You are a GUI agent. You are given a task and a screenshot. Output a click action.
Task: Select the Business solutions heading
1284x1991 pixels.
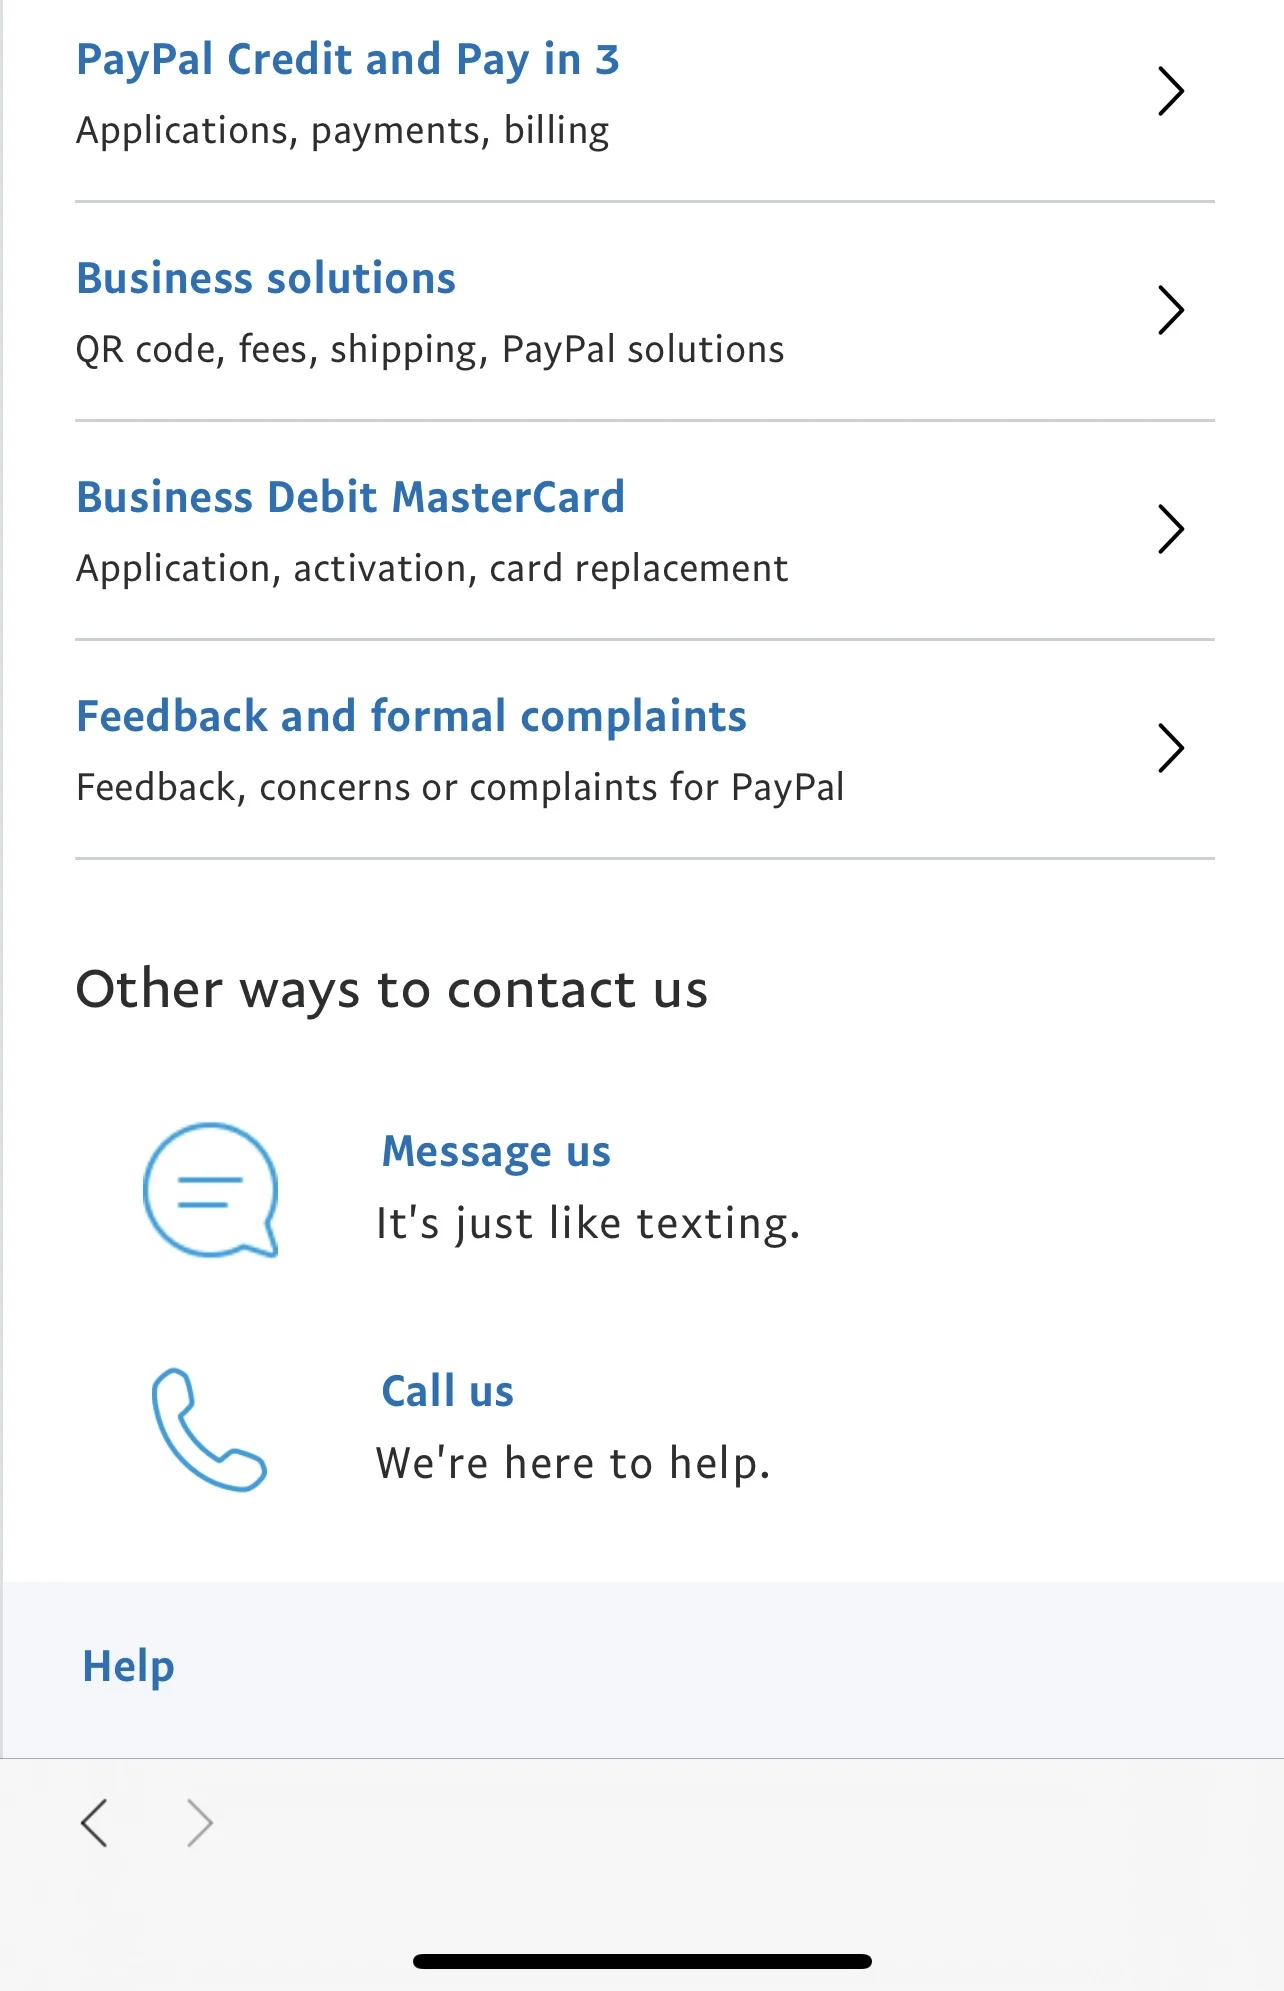[x=266, y=278]
